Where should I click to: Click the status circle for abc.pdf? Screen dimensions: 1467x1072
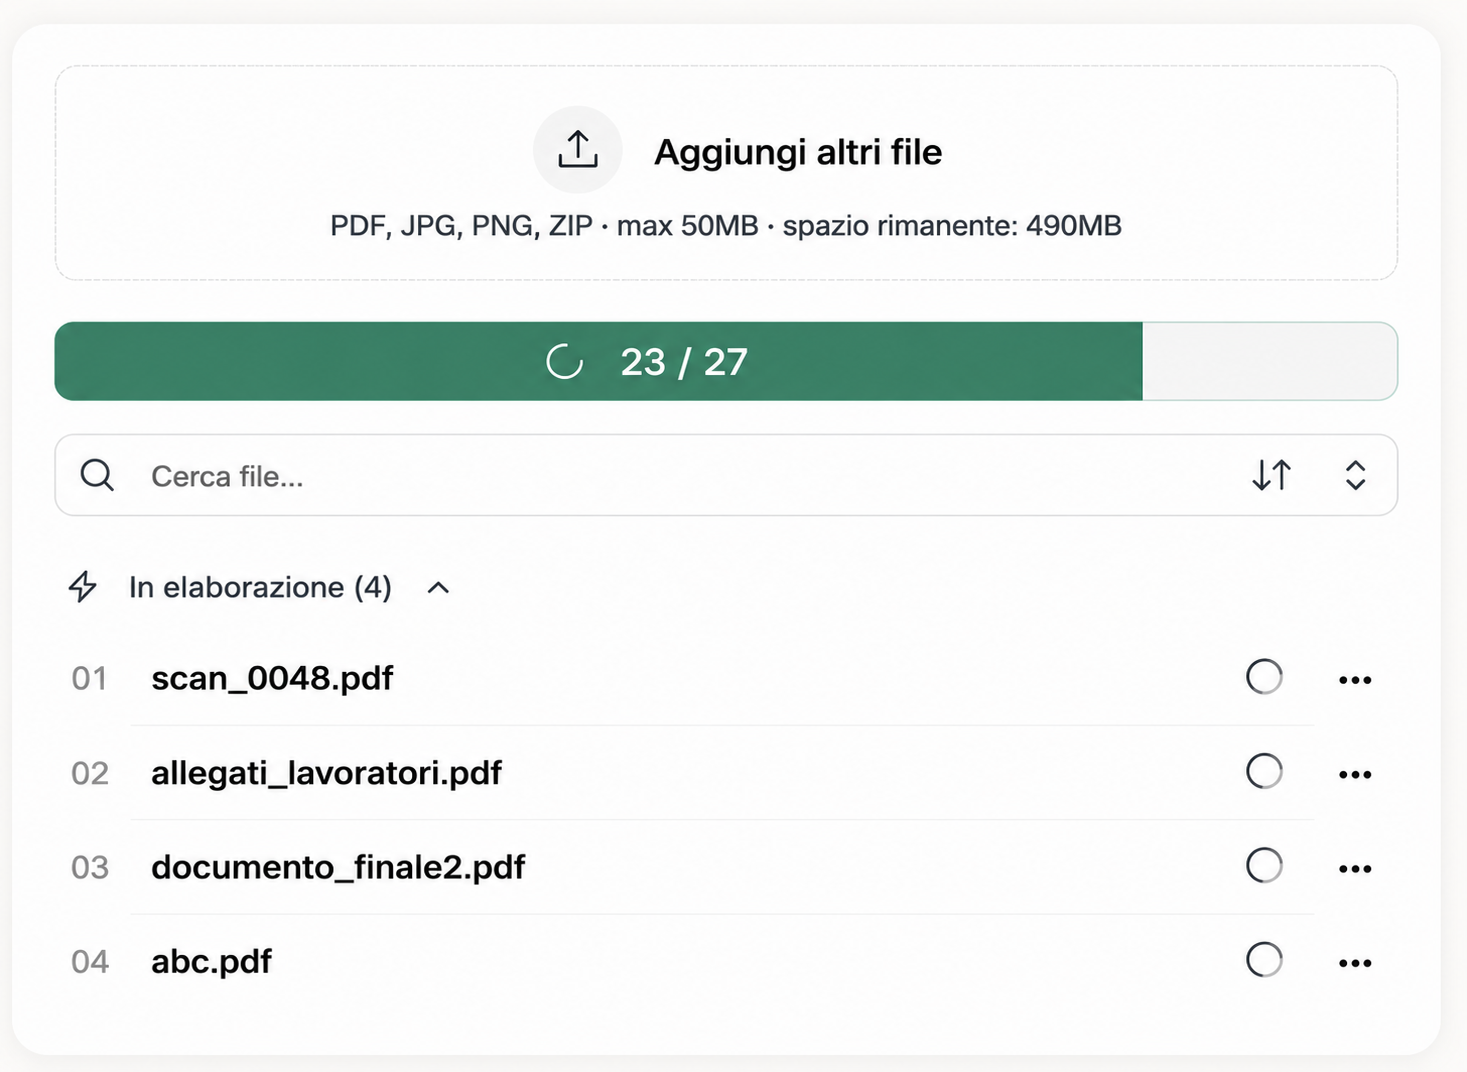point(1264,960)
